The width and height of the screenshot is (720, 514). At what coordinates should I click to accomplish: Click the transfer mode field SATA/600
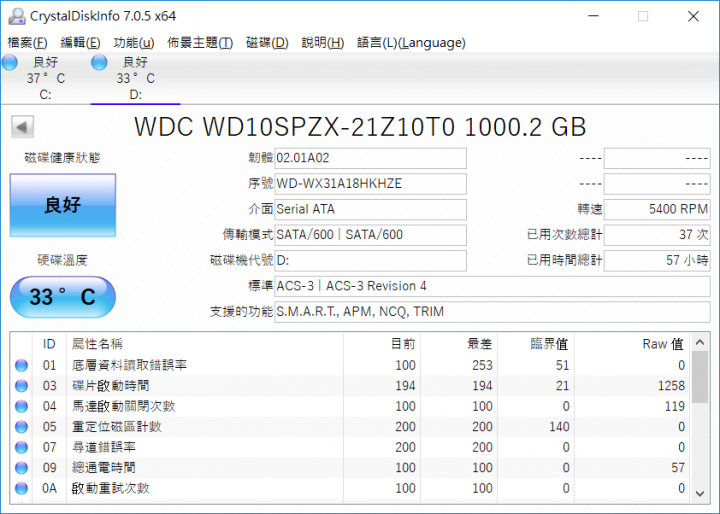click(x=370, y=235)
